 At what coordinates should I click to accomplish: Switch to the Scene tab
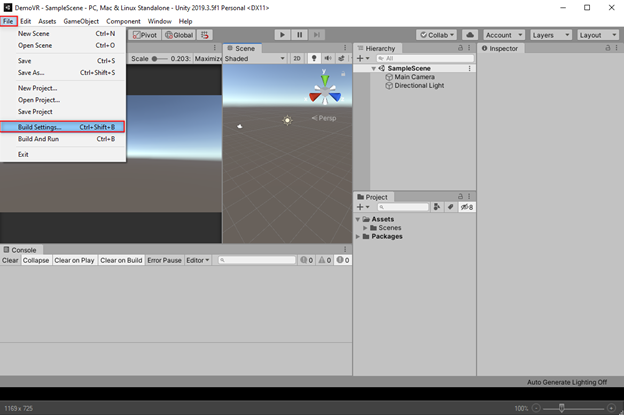coord(241,48)
